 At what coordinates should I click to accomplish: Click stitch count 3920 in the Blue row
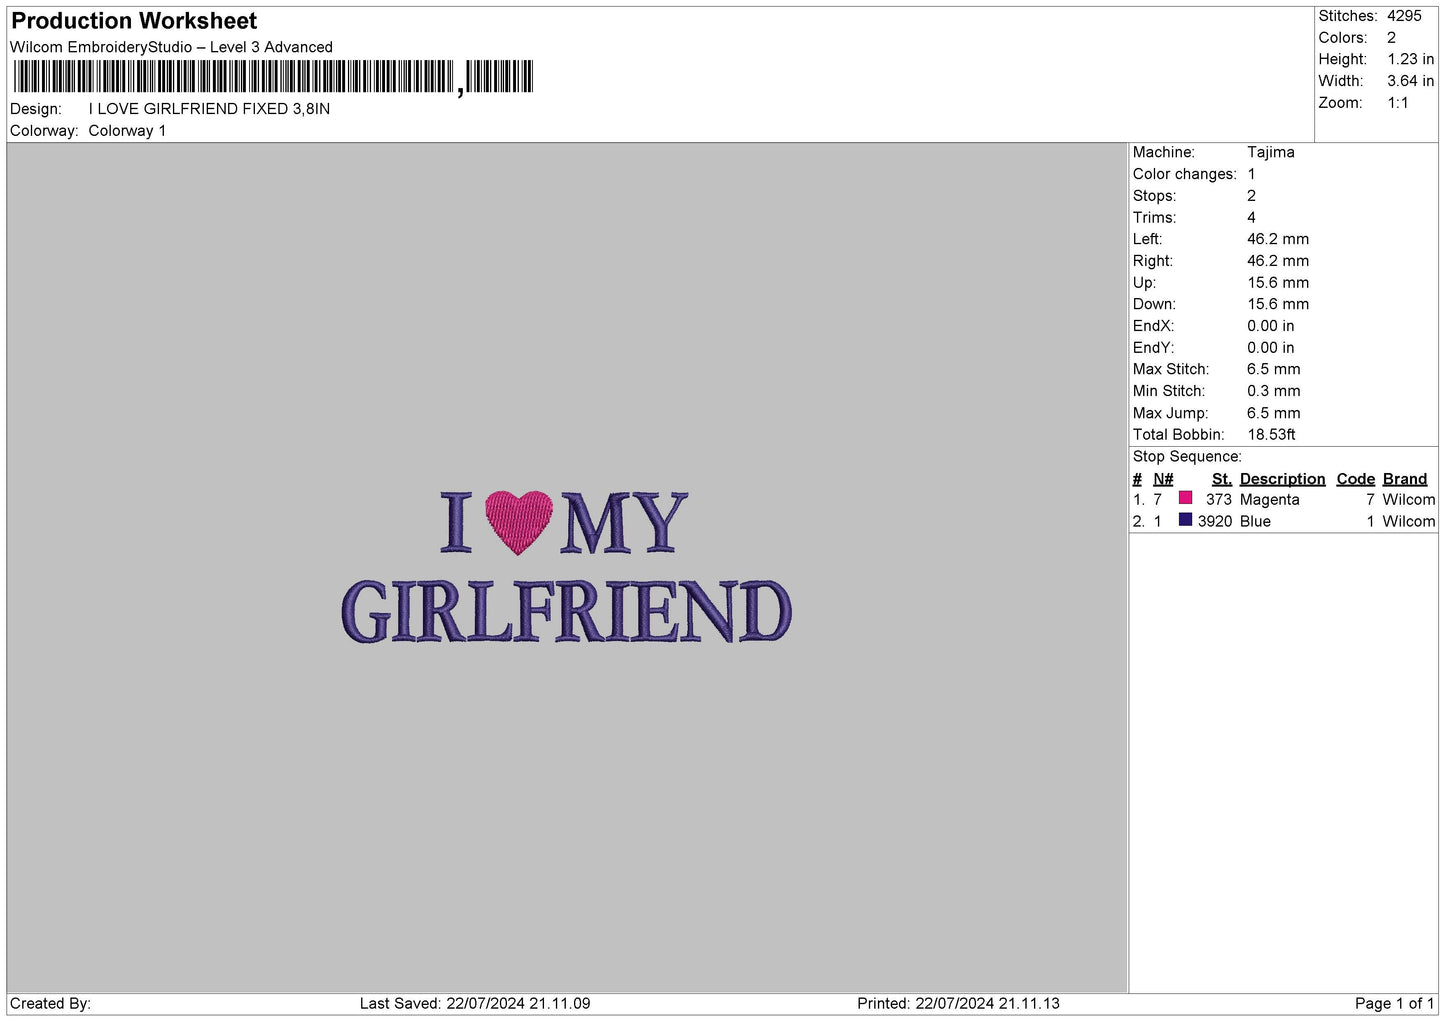[1215, 522]
